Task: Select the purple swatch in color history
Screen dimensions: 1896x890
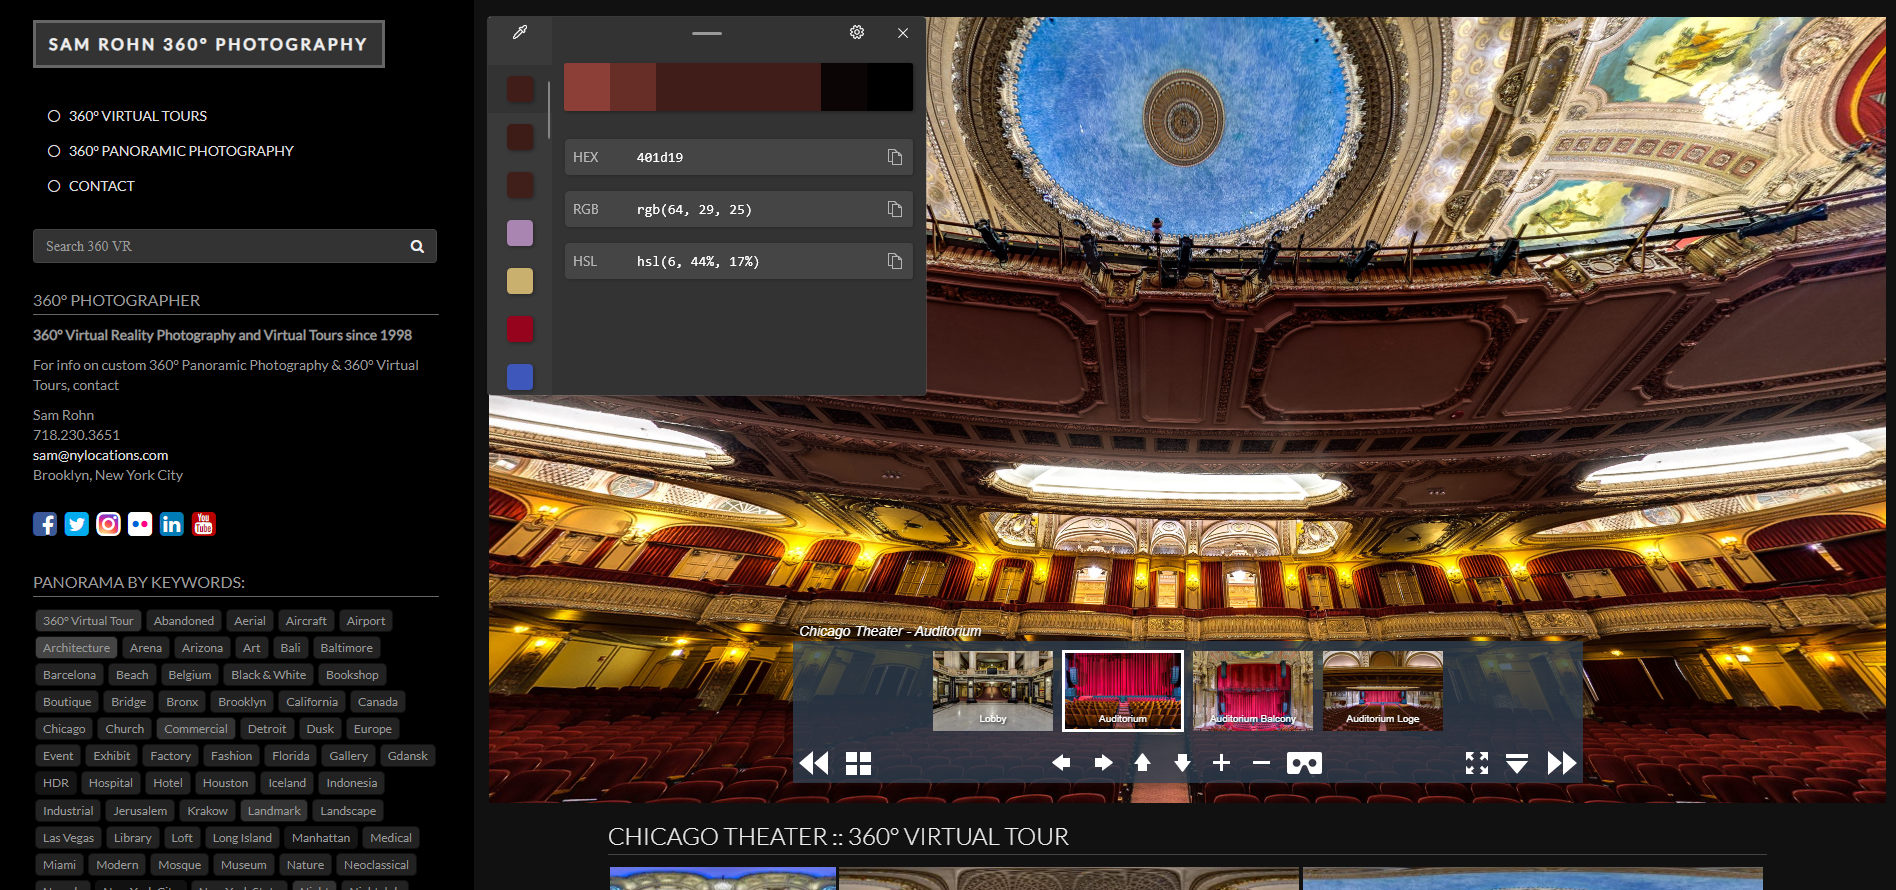Action: (x=520, y=233)
